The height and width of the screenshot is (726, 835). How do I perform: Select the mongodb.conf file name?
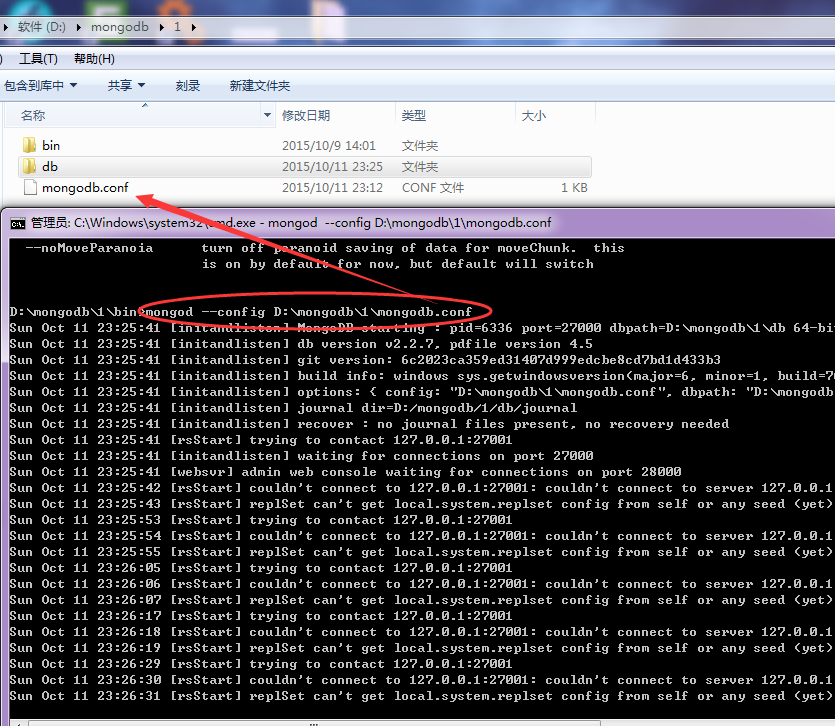(x=85, y=188)
